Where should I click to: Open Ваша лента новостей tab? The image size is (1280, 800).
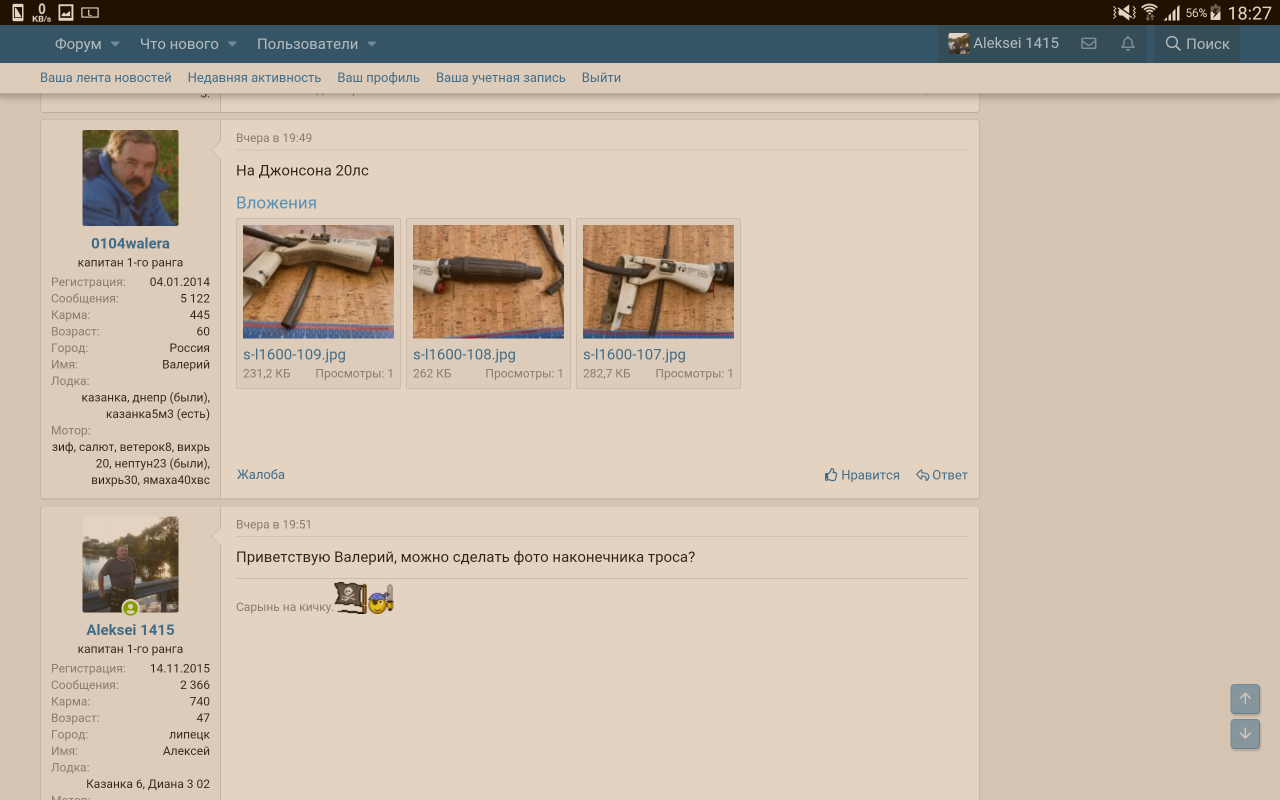[x=106, y=77]
